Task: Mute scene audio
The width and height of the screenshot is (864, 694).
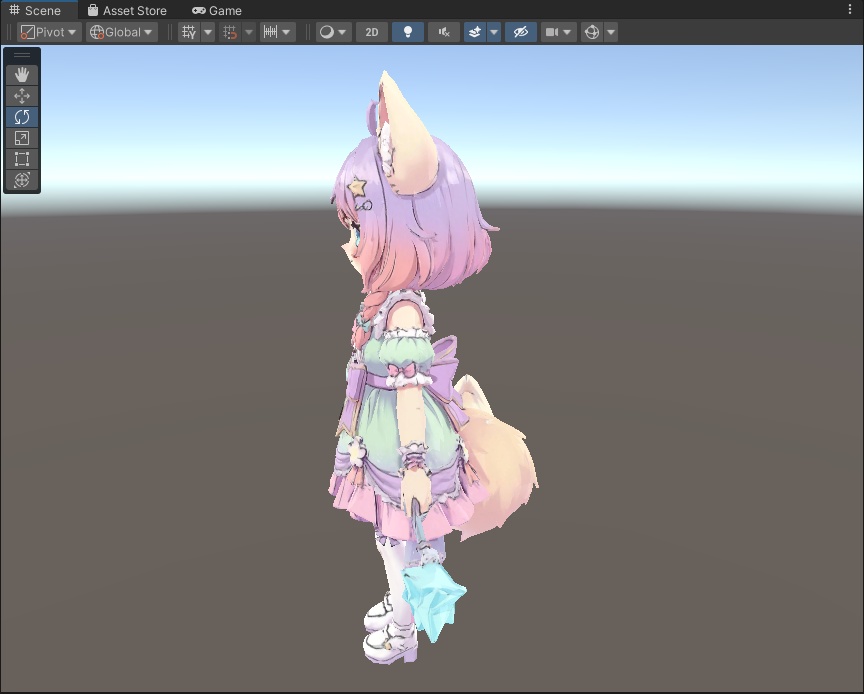Action: click(442, 32)
